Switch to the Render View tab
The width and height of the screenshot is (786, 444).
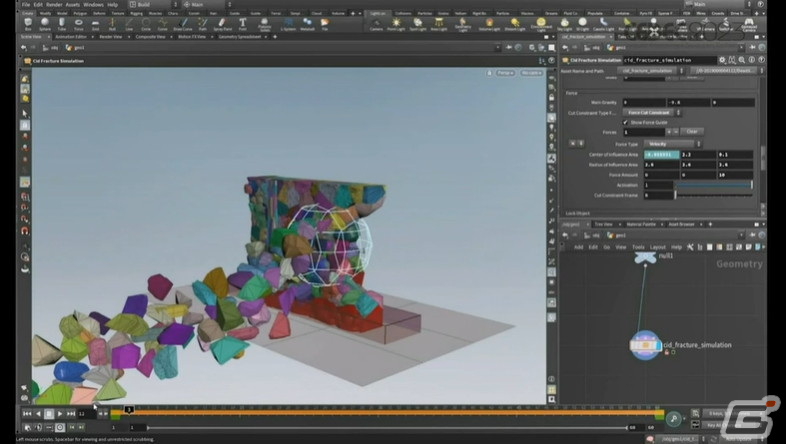pyautogui.click(x=110, y=37)
